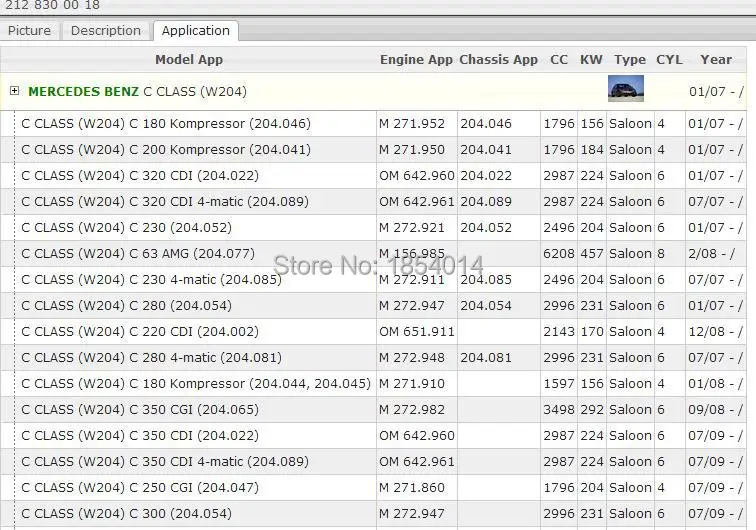Select row C 200 Kompressor (204.041)
This screenshot has height=530, width=756.
click(374, 150)
